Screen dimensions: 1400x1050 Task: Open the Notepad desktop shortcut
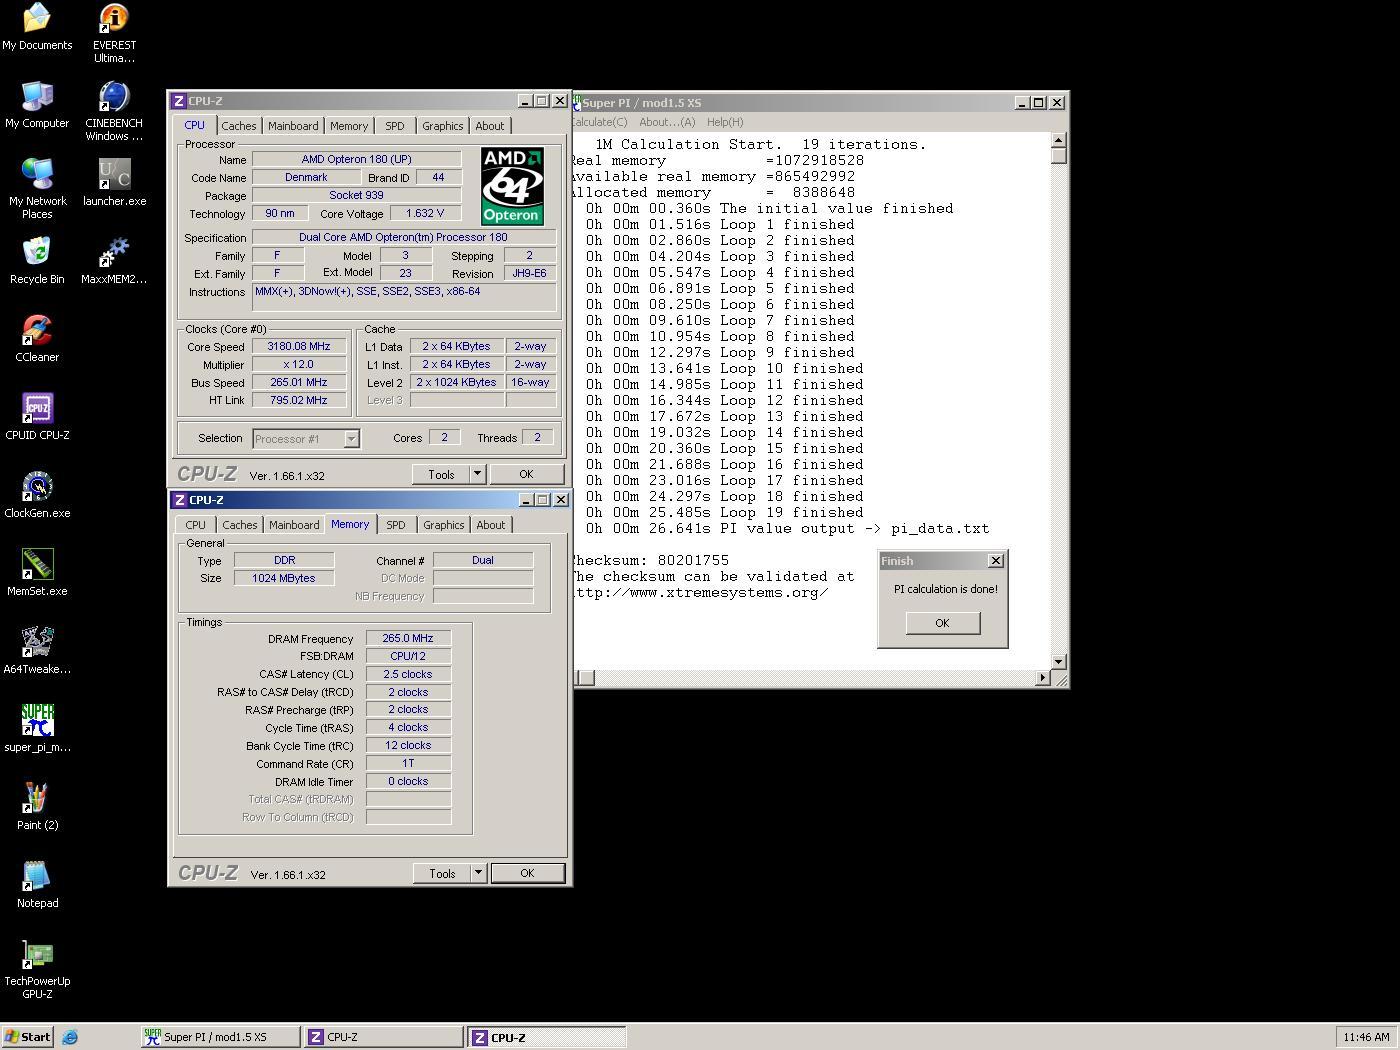tap(37, 885)
